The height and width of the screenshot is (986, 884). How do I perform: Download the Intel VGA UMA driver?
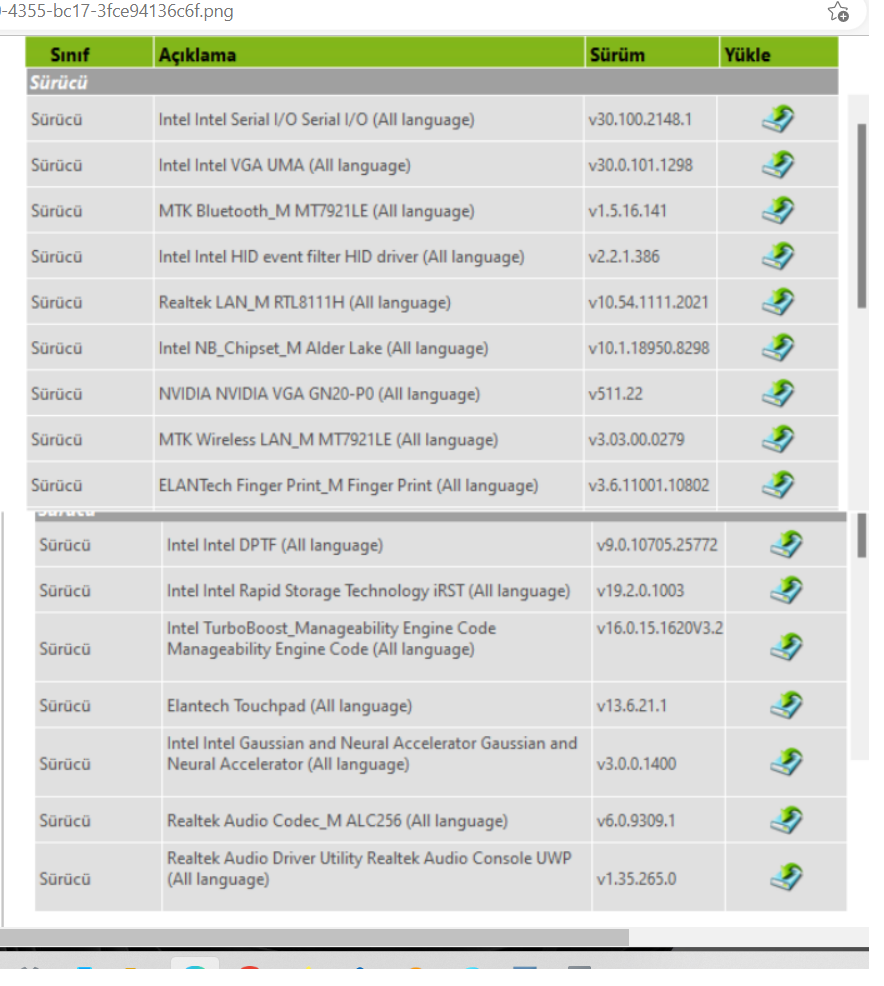click(778, 165)
